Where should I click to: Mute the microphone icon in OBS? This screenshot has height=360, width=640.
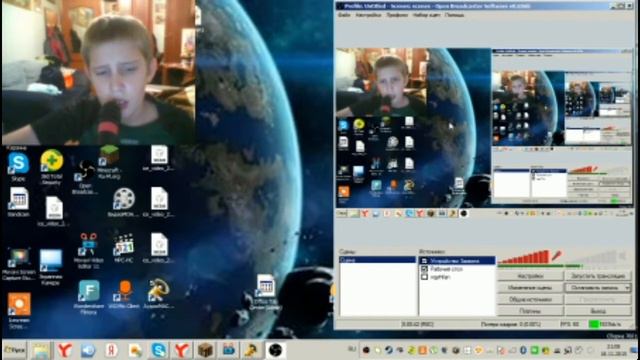coord(557,256)
